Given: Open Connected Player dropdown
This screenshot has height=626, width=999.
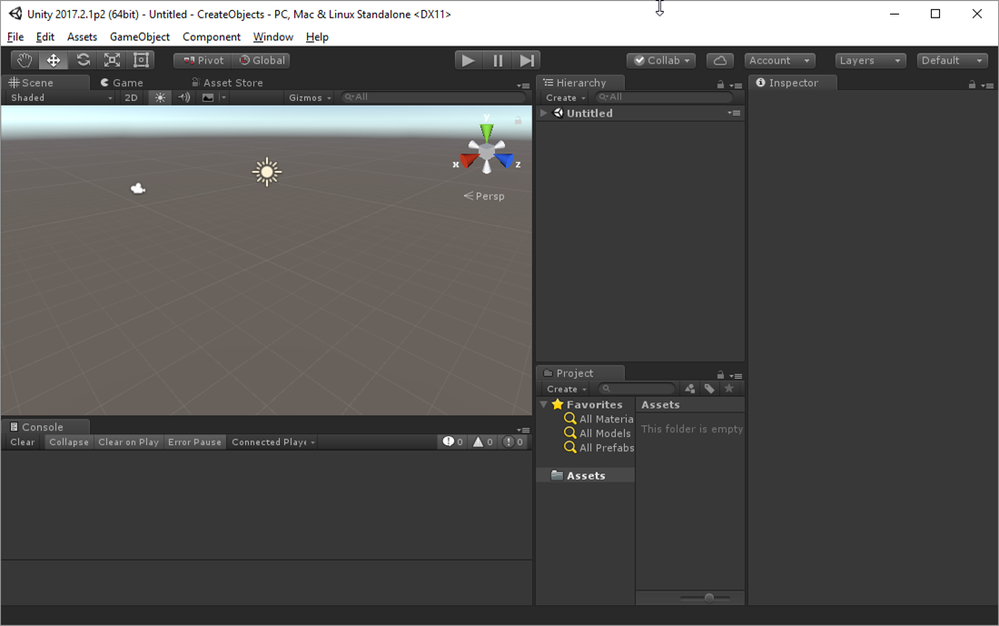Looking at the screenshot, I should click(273, 442).
